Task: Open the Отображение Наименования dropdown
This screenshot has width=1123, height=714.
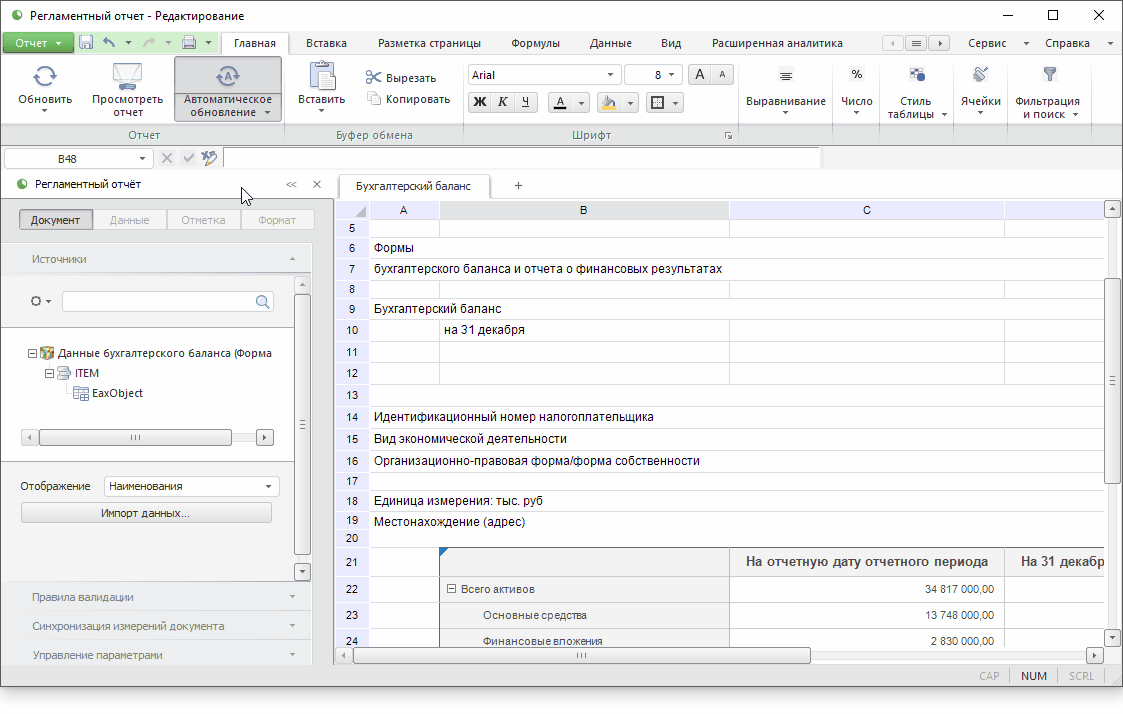Action: [191, 486]
